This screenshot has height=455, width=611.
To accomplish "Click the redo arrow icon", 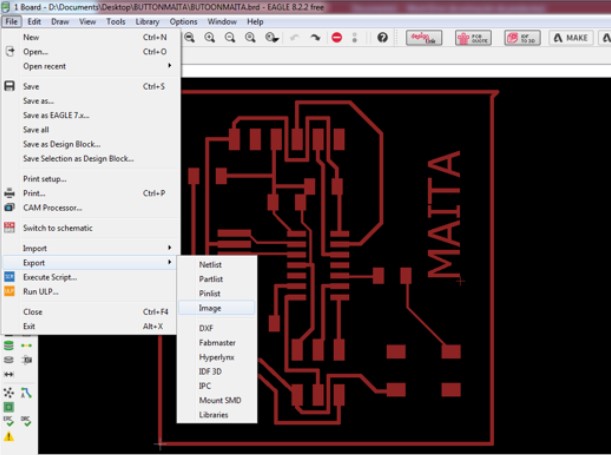I will [315, 37].
